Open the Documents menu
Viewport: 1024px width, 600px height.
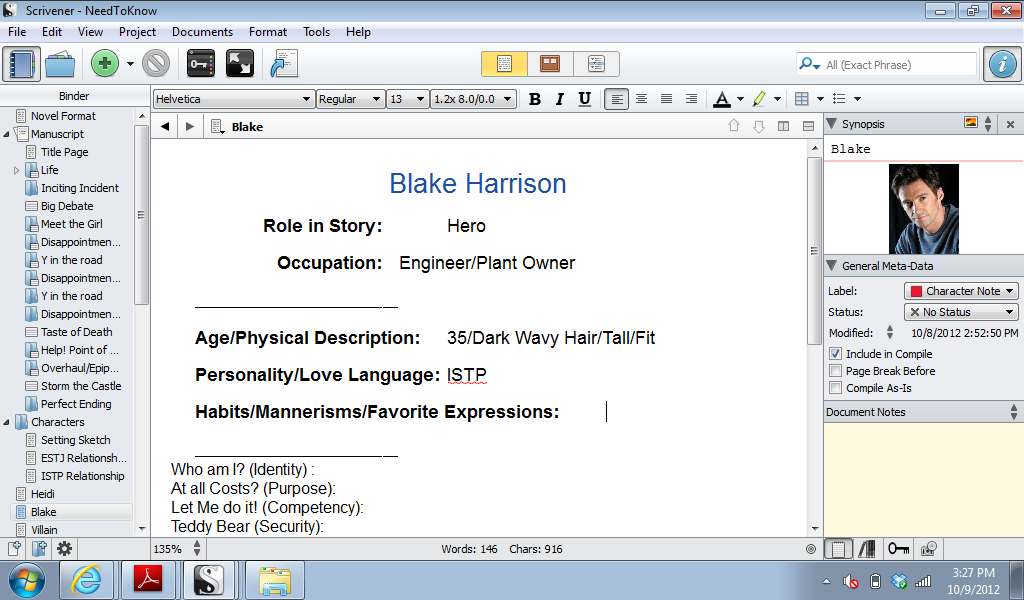click(x=202, y=32)
